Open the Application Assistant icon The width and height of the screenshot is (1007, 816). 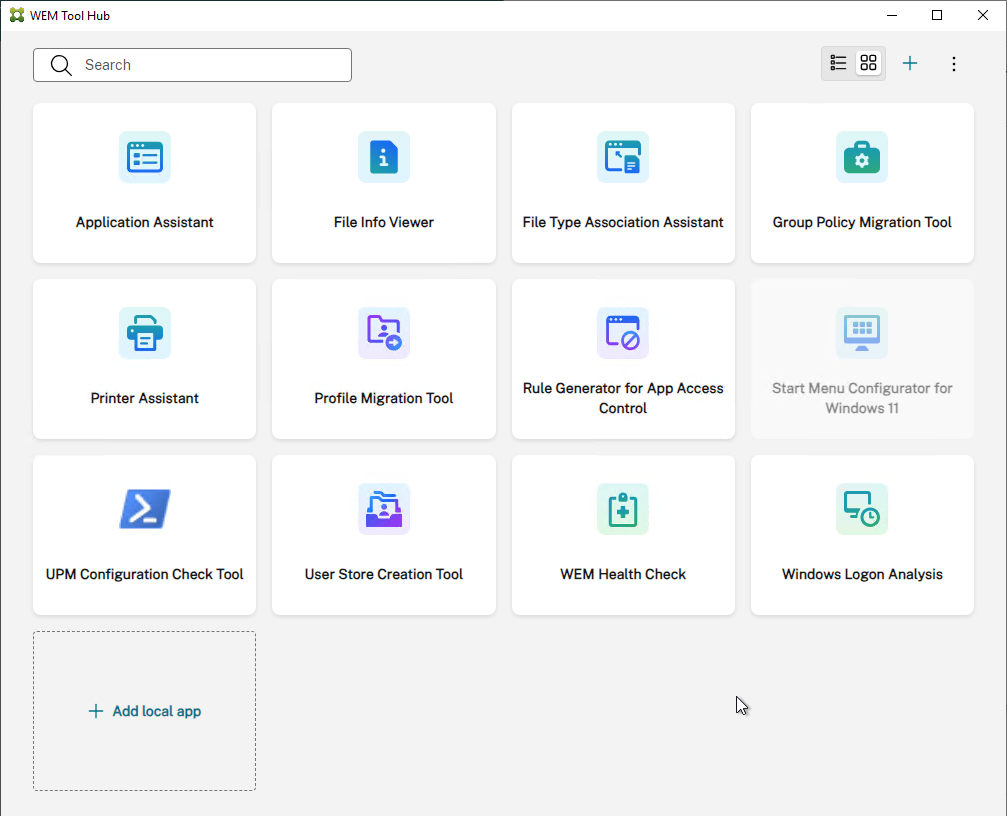coord(144,157)
